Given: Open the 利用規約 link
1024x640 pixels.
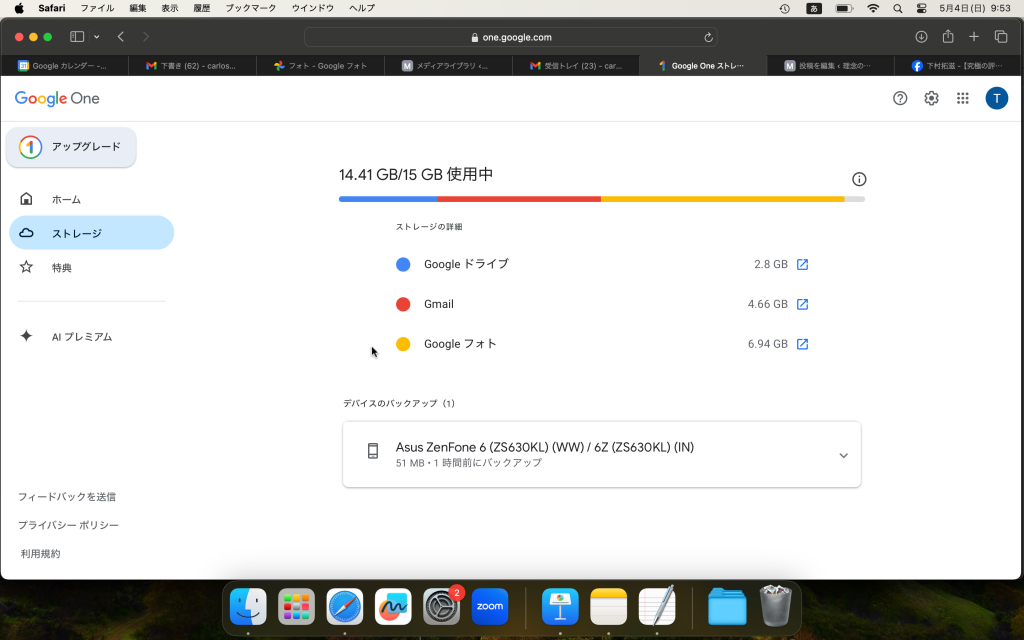Looking at the screenshot, I should [40, 554].
